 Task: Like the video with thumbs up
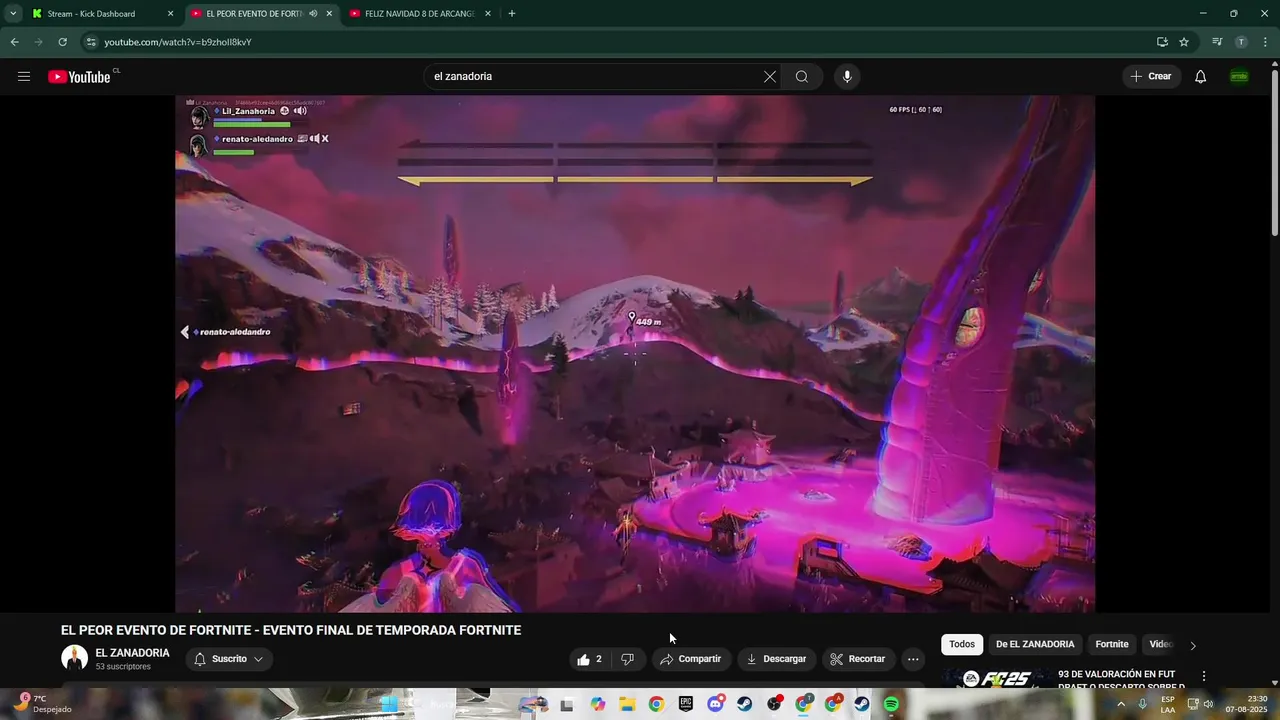[590, 659]
